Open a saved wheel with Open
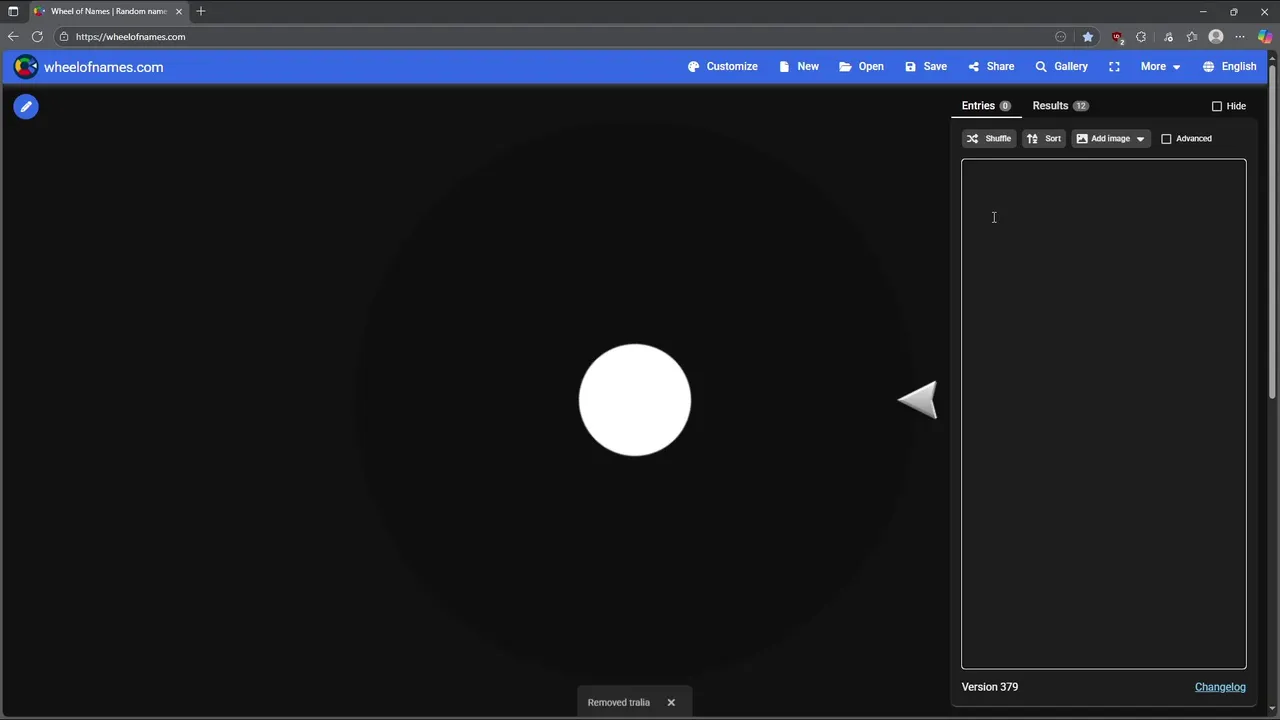This screenshot has height=720, width=1280. (861, 67)
